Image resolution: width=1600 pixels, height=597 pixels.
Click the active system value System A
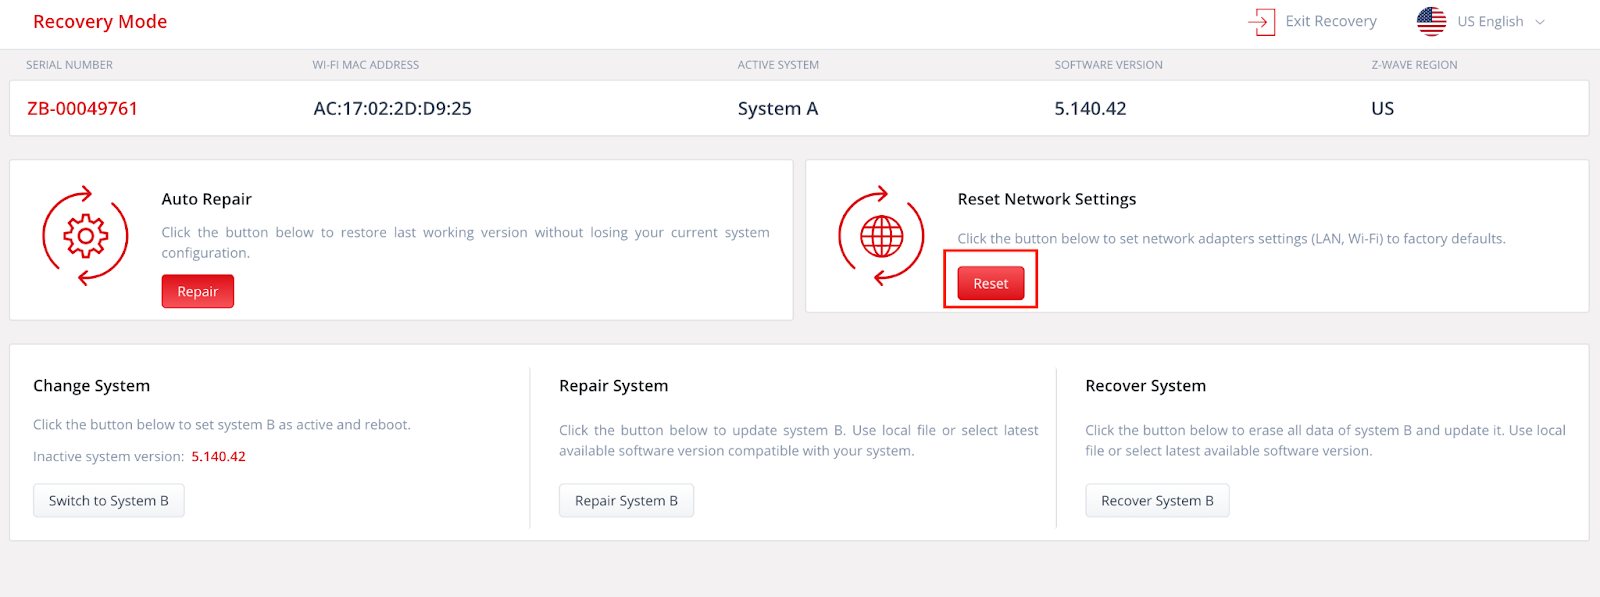778,108
